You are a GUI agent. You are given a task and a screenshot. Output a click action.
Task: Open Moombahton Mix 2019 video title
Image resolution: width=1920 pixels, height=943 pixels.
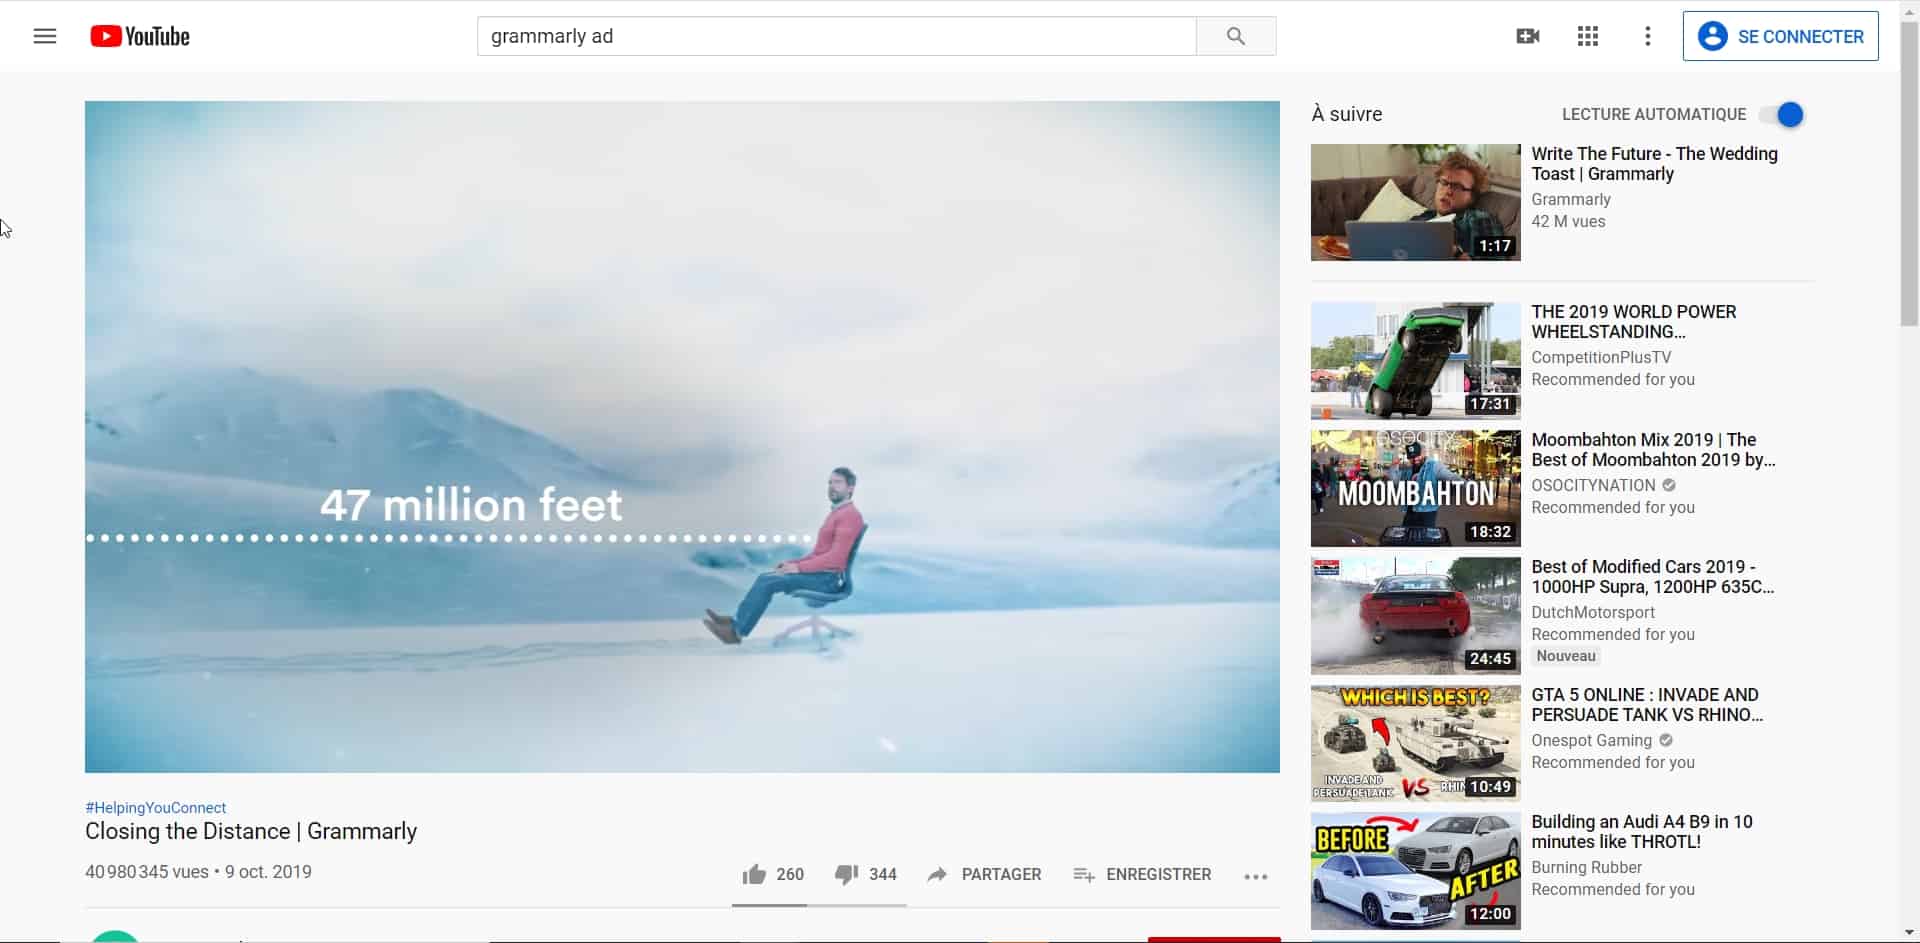(x=1653, y=450)
